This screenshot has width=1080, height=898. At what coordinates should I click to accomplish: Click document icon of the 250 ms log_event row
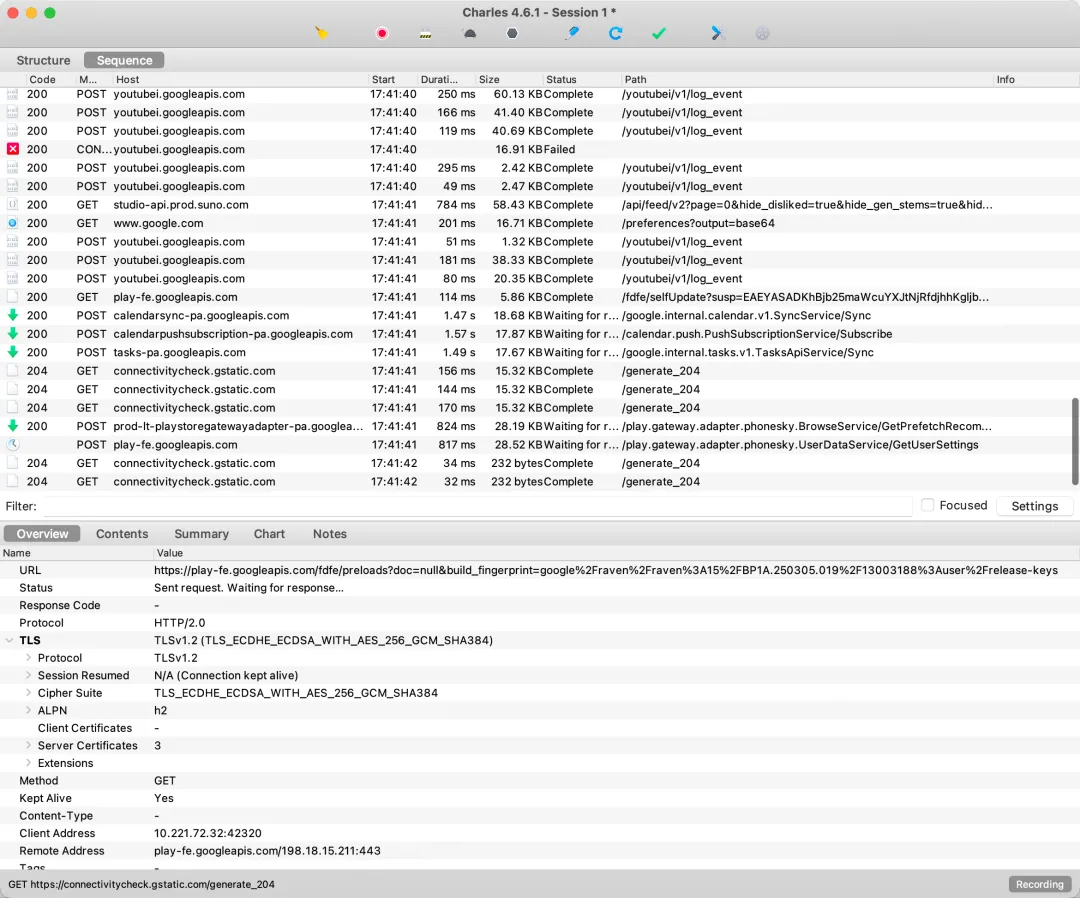[x=12, y=94]
